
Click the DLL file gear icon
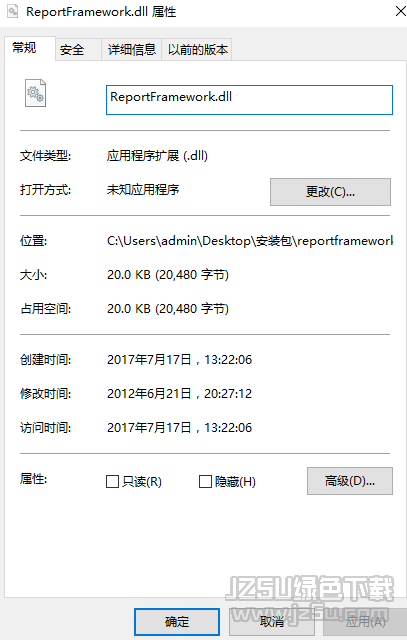(36, 93)
